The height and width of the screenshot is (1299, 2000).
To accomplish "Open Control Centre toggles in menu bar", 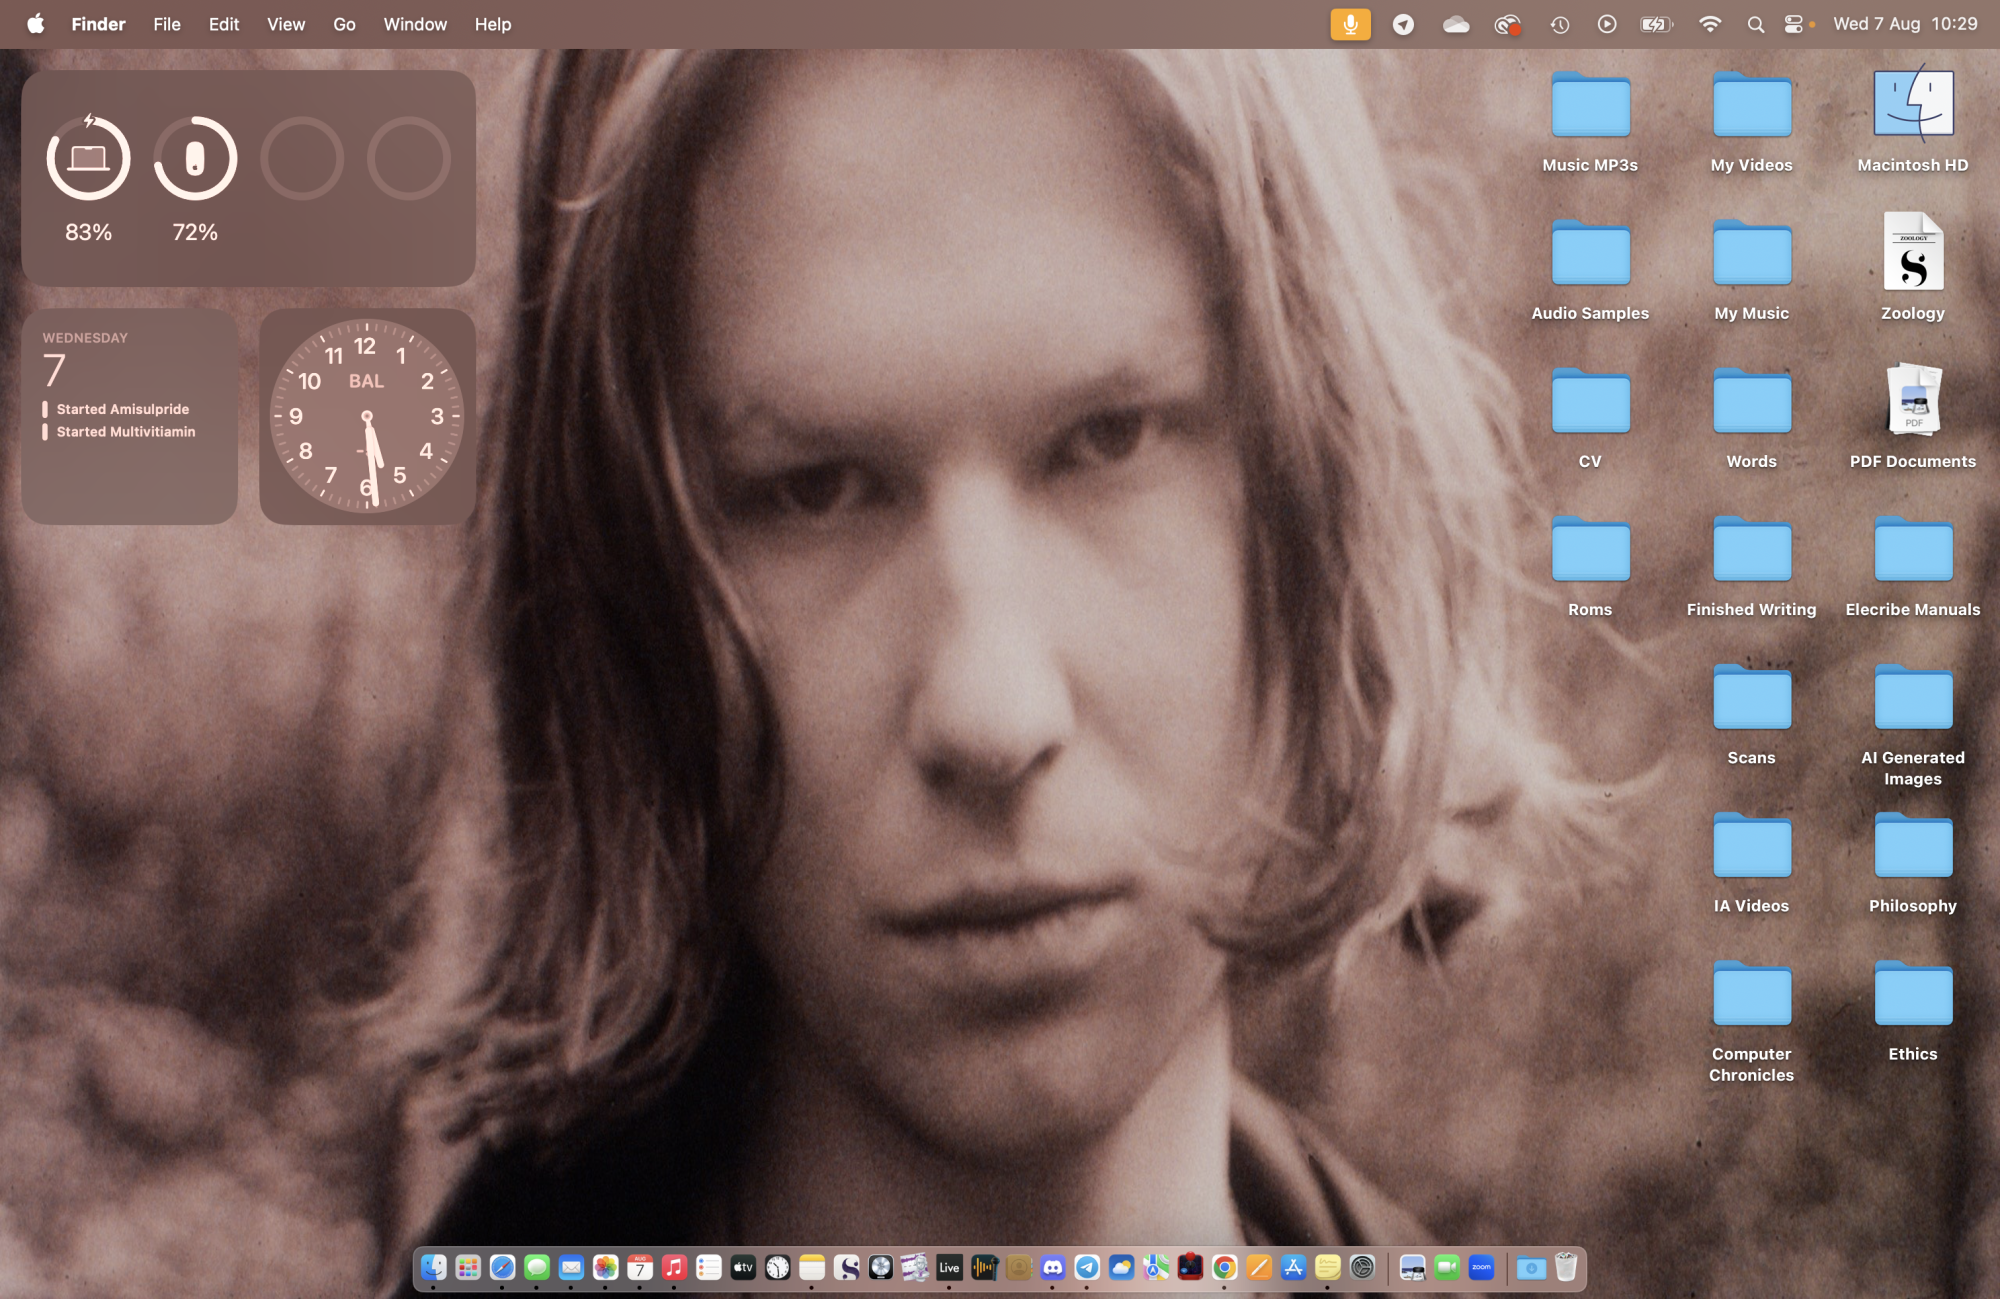I will pos(1794,24).
